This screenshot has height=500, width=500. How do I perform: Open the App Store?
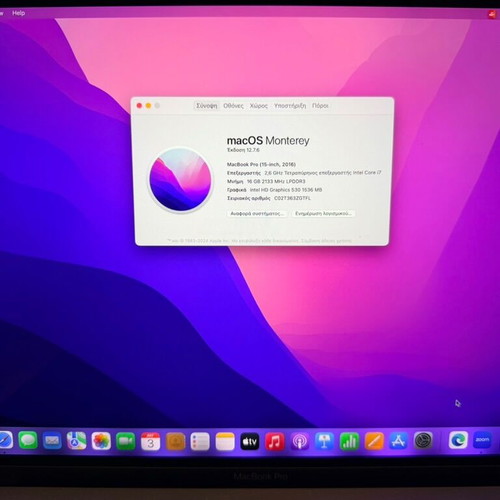click(399, 441)
